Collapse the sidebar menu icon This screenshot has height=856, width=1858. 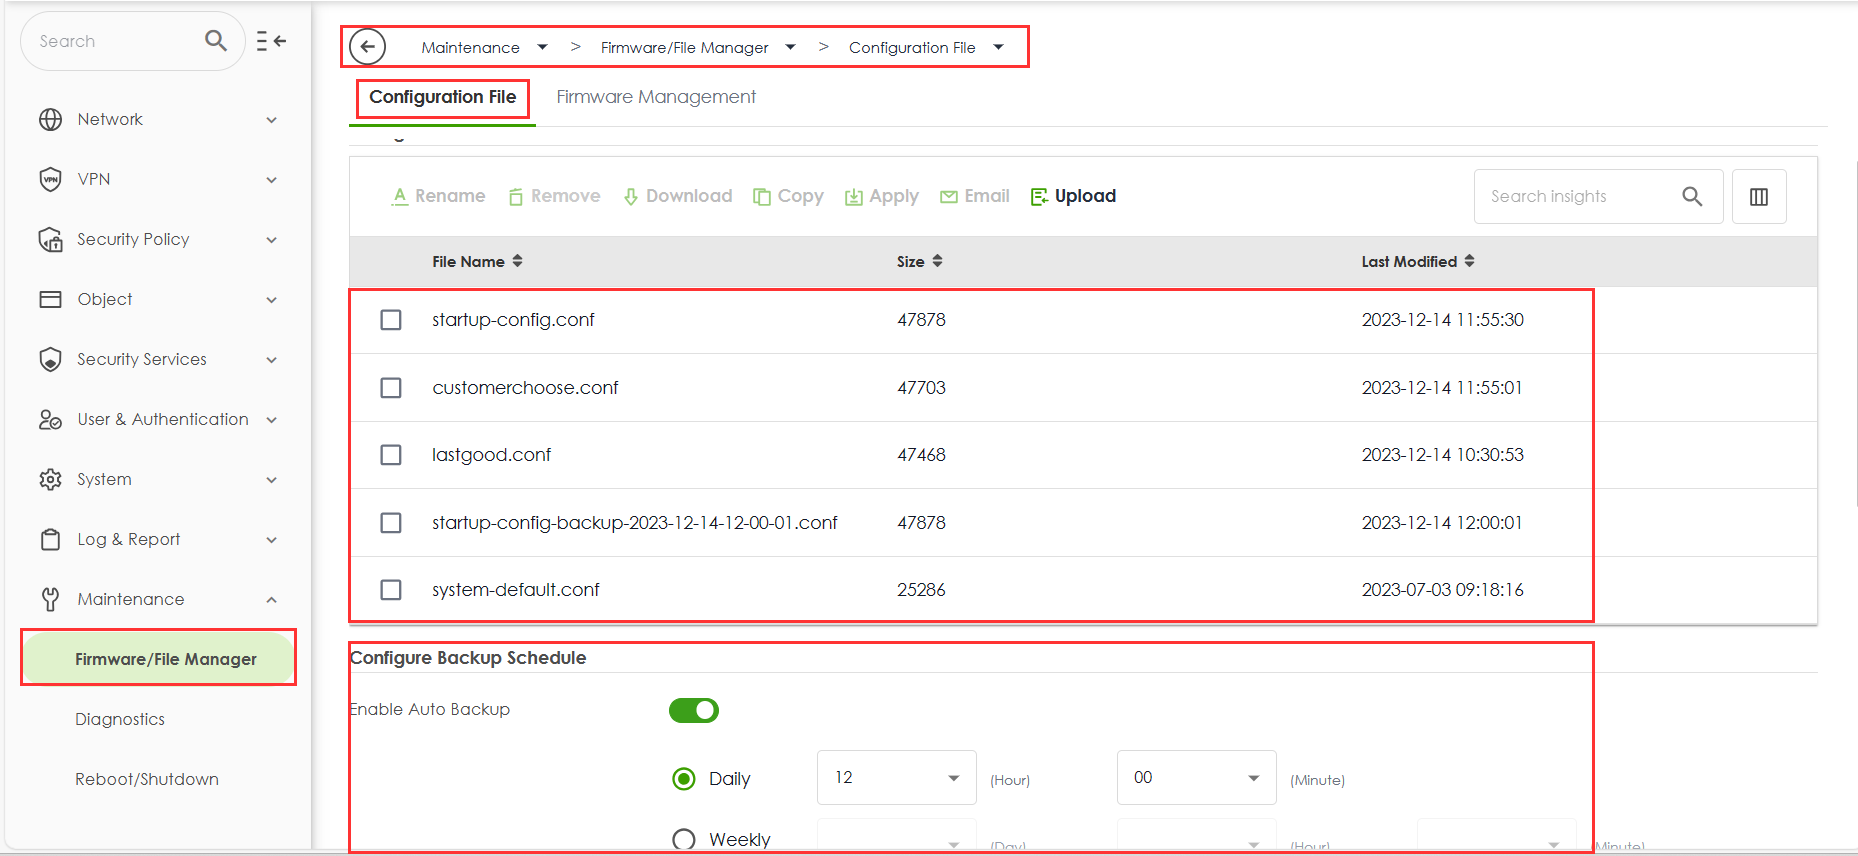click(271, 41)
